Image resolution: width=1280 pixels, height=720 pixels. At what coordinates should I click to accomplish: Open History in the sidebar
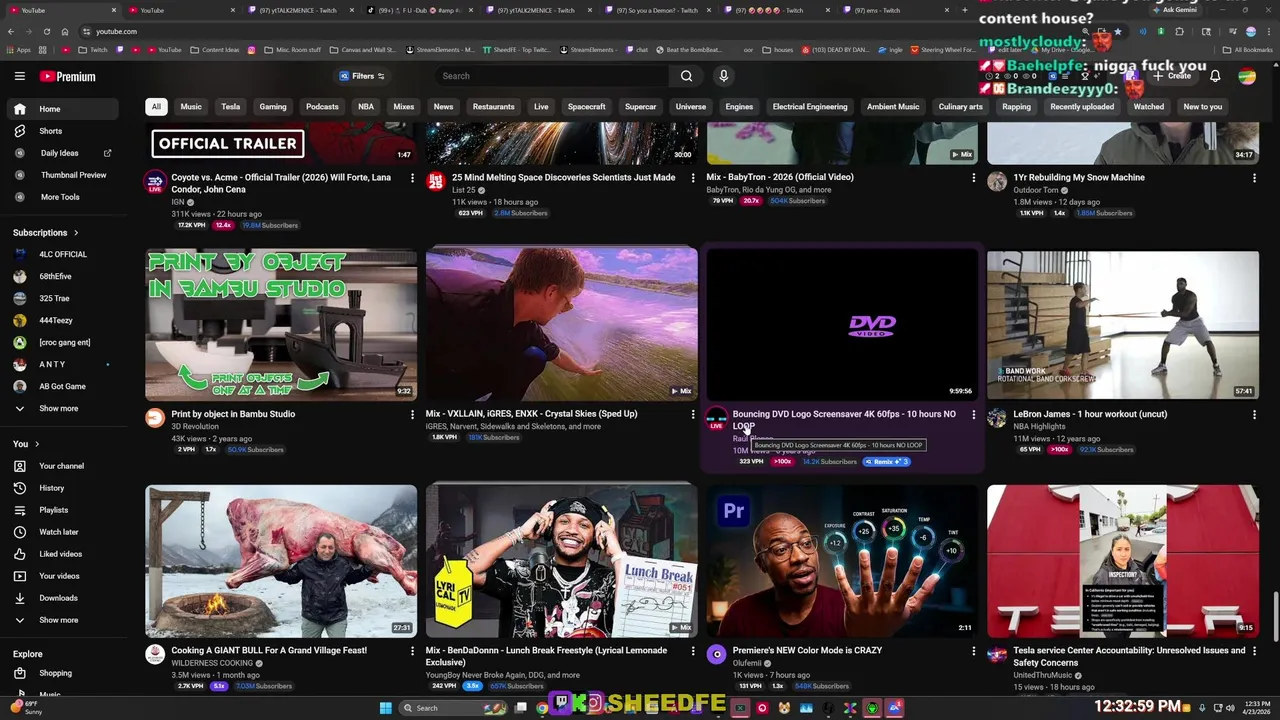click(62, 488)
